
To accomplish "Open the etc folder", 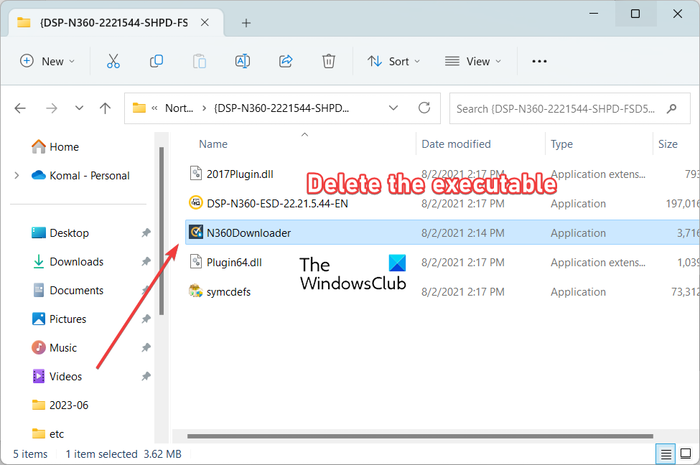I will 48,433.
